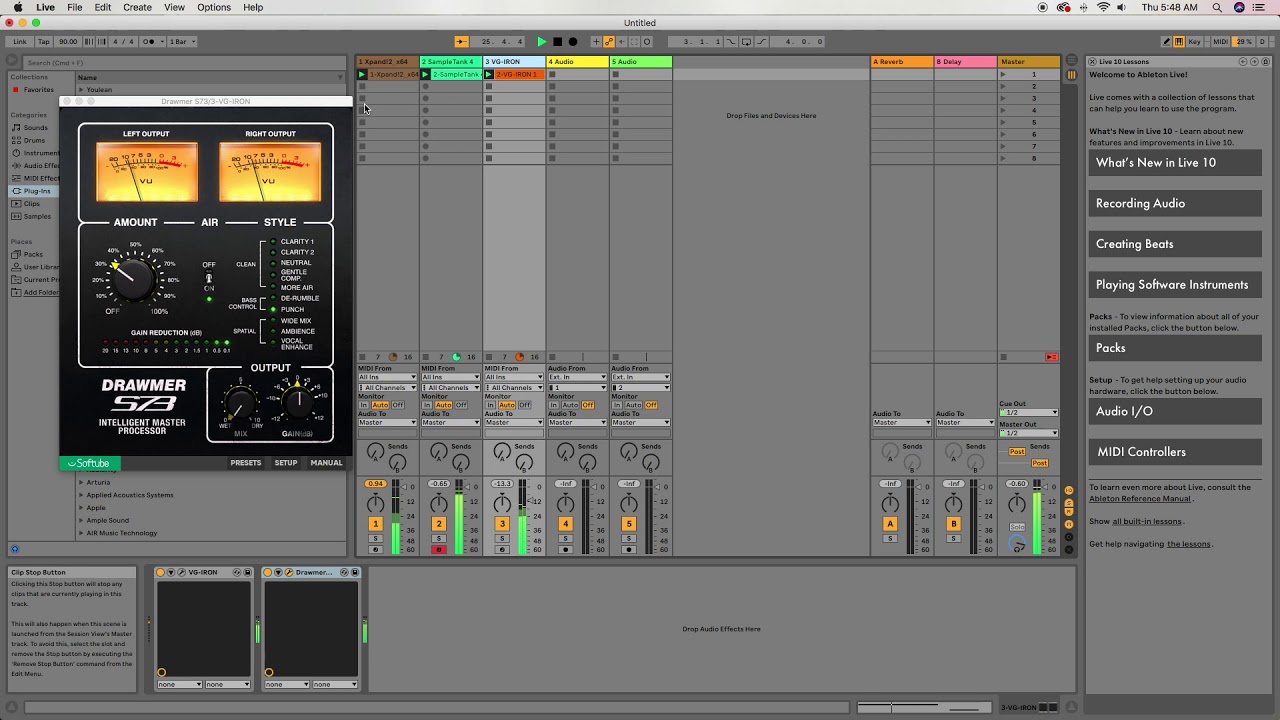Viewport: 1280px width, 720px height.
Task: Click Drawmer output MIX knob
Action: pos(240,404)
